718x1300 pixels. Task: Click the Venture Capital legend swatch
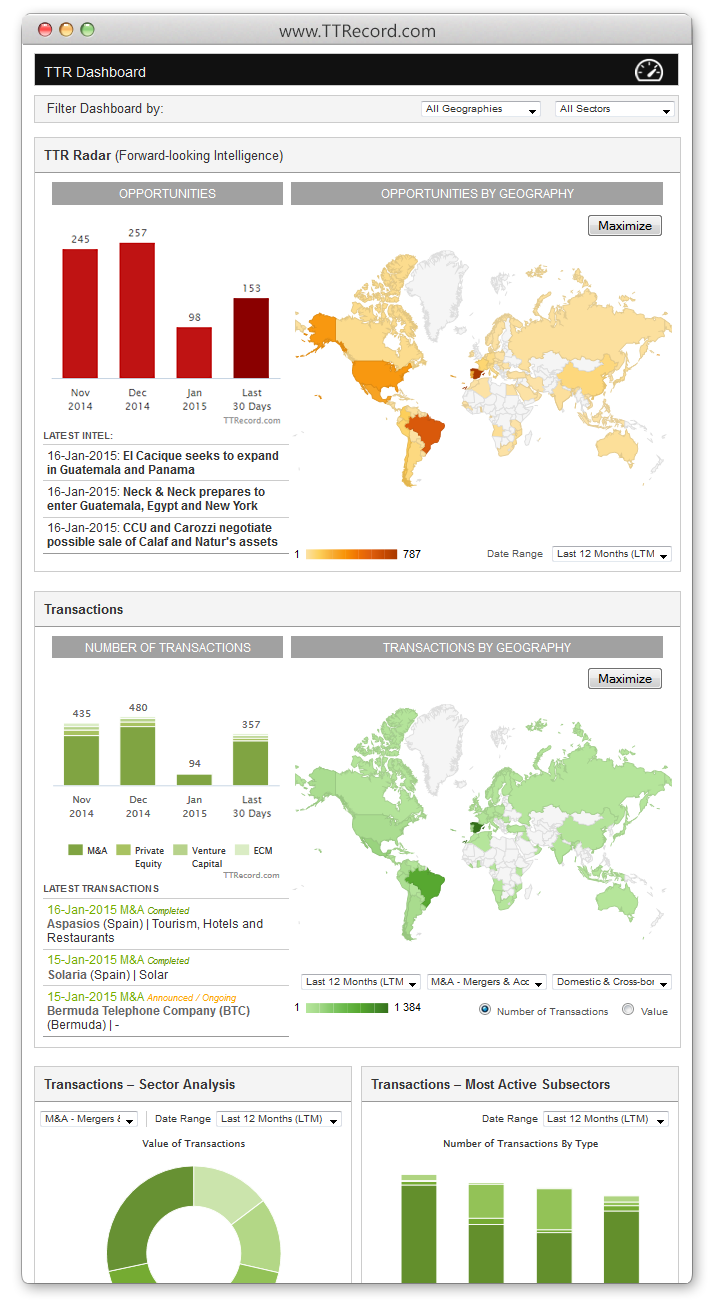(180, 850)
